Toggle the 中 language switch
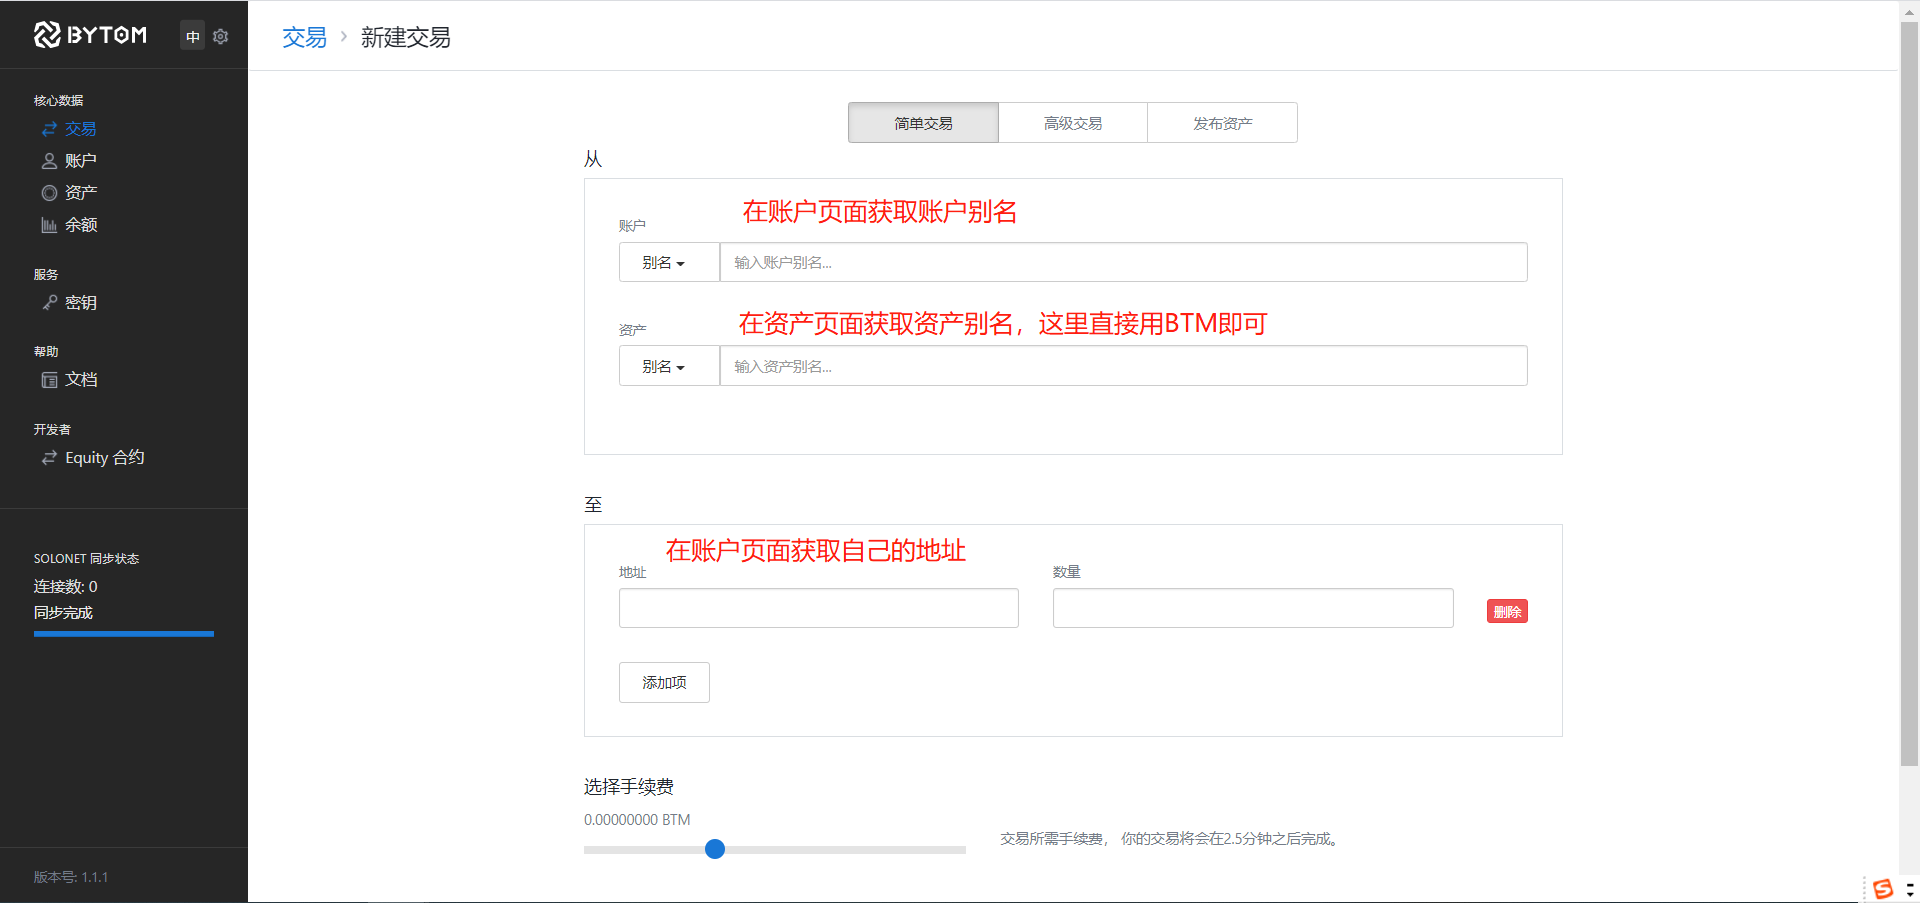The width and height of the screenshot is (1920, 903). 192,36
